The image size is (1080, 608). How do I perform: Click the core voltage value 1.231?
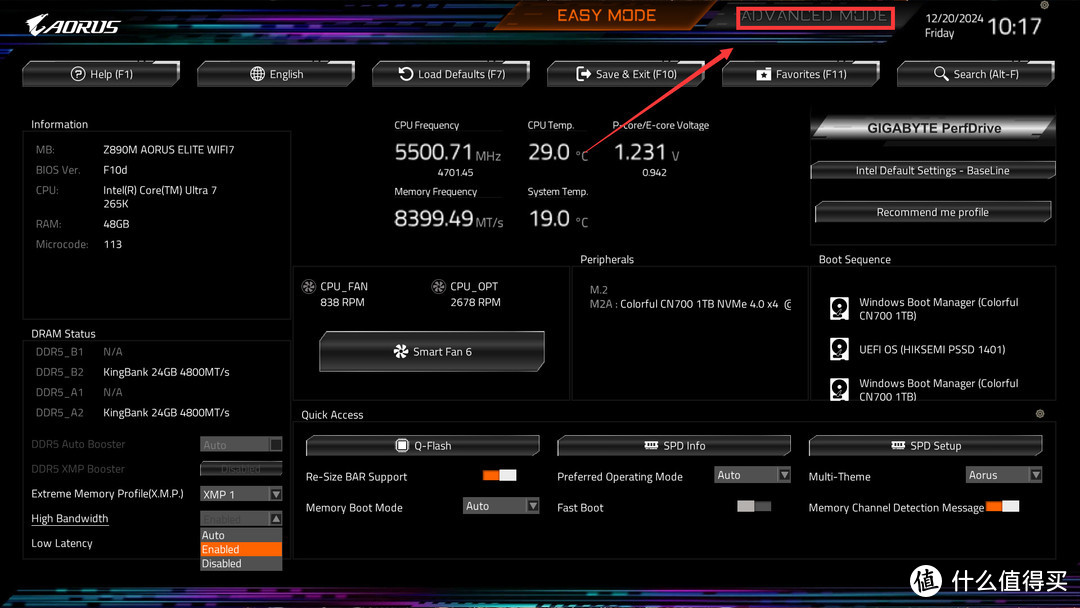tap(640, 152)
